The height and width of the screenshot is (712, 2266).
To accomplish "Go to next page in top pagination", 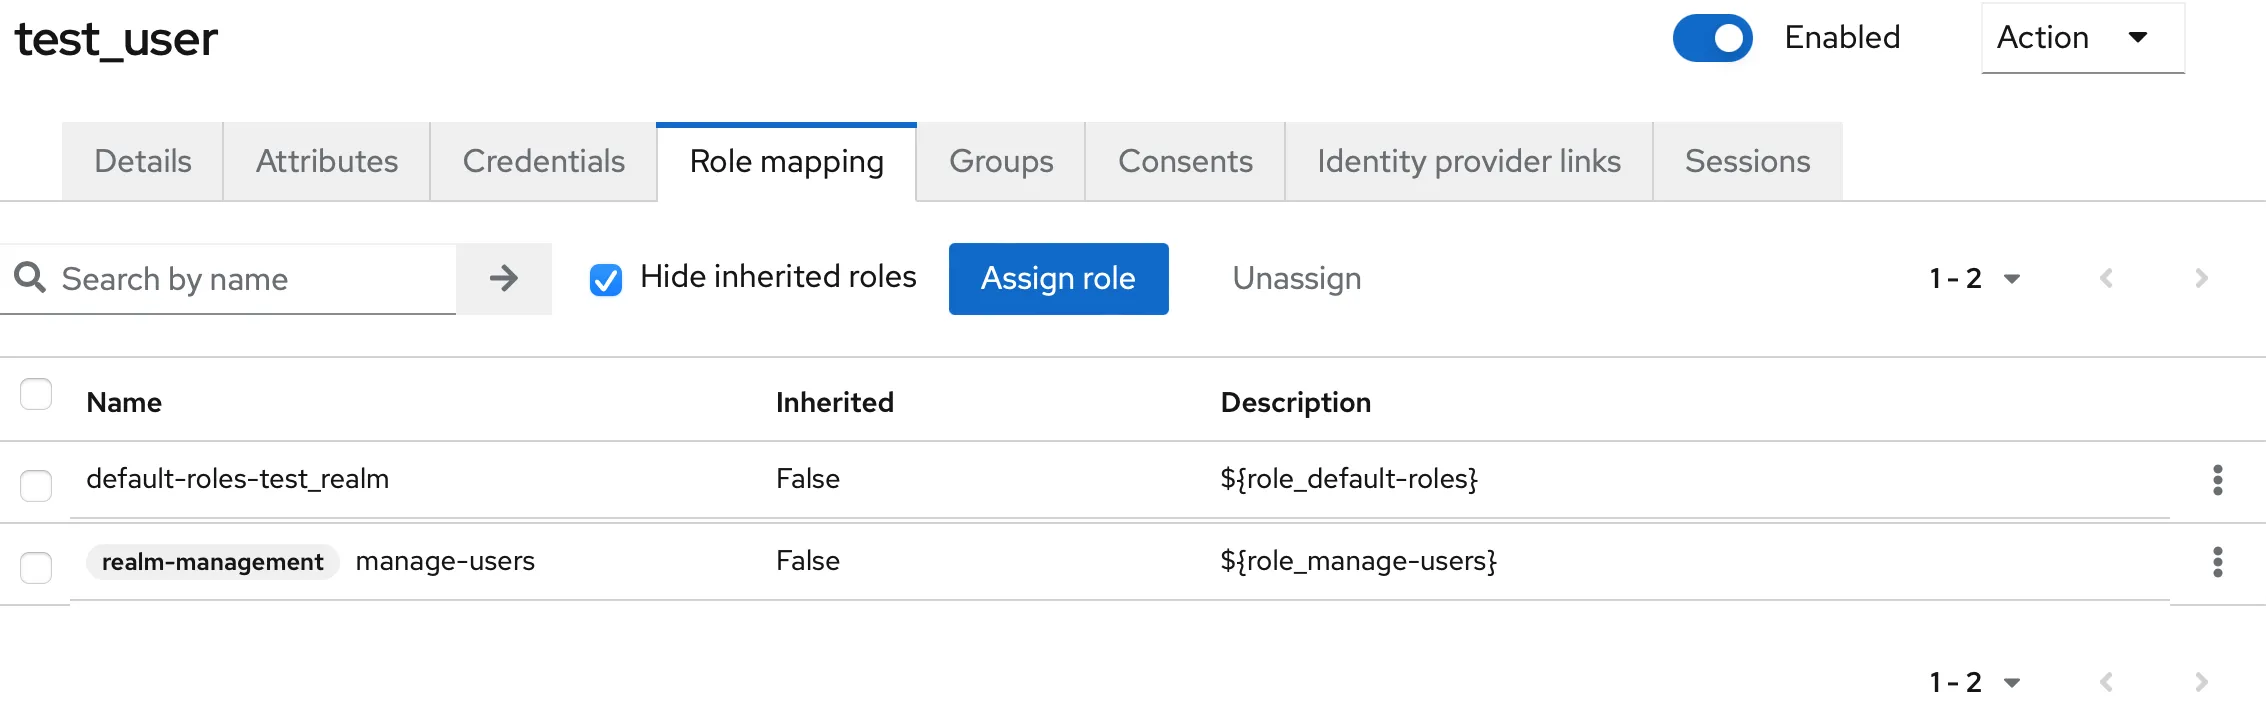I will (x=2201, y=278).
